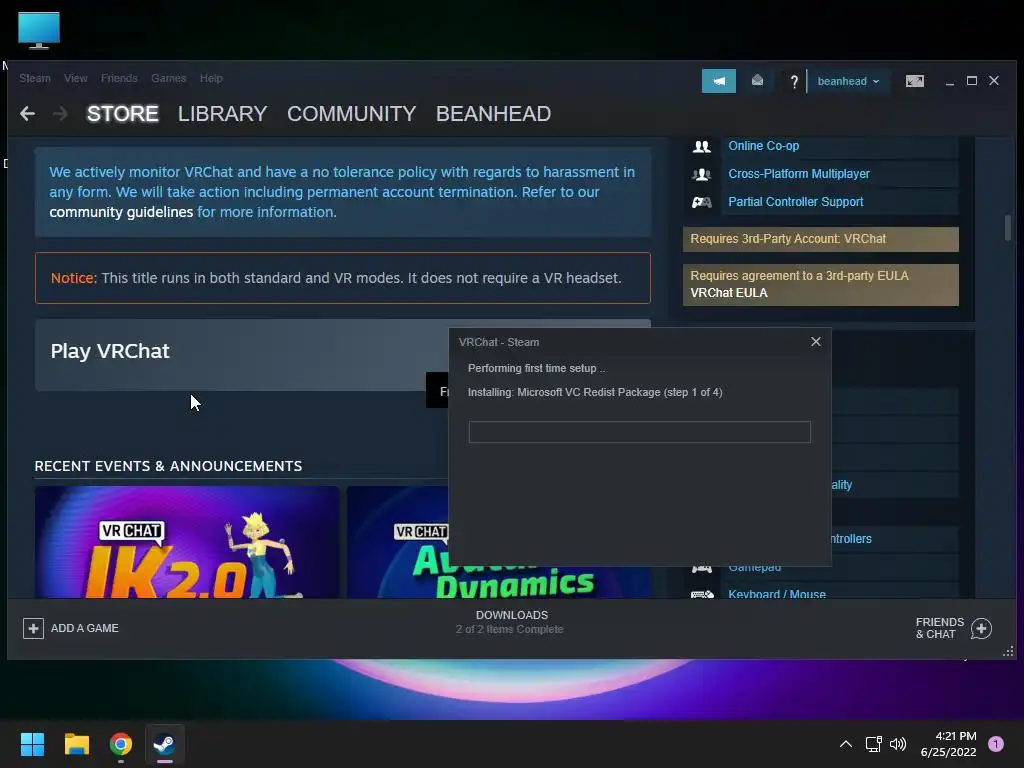The width and height of the screenshot is (1024, 768).
Task: Open File Explorer from the taskbar
Action: click(x=76, y=744)
